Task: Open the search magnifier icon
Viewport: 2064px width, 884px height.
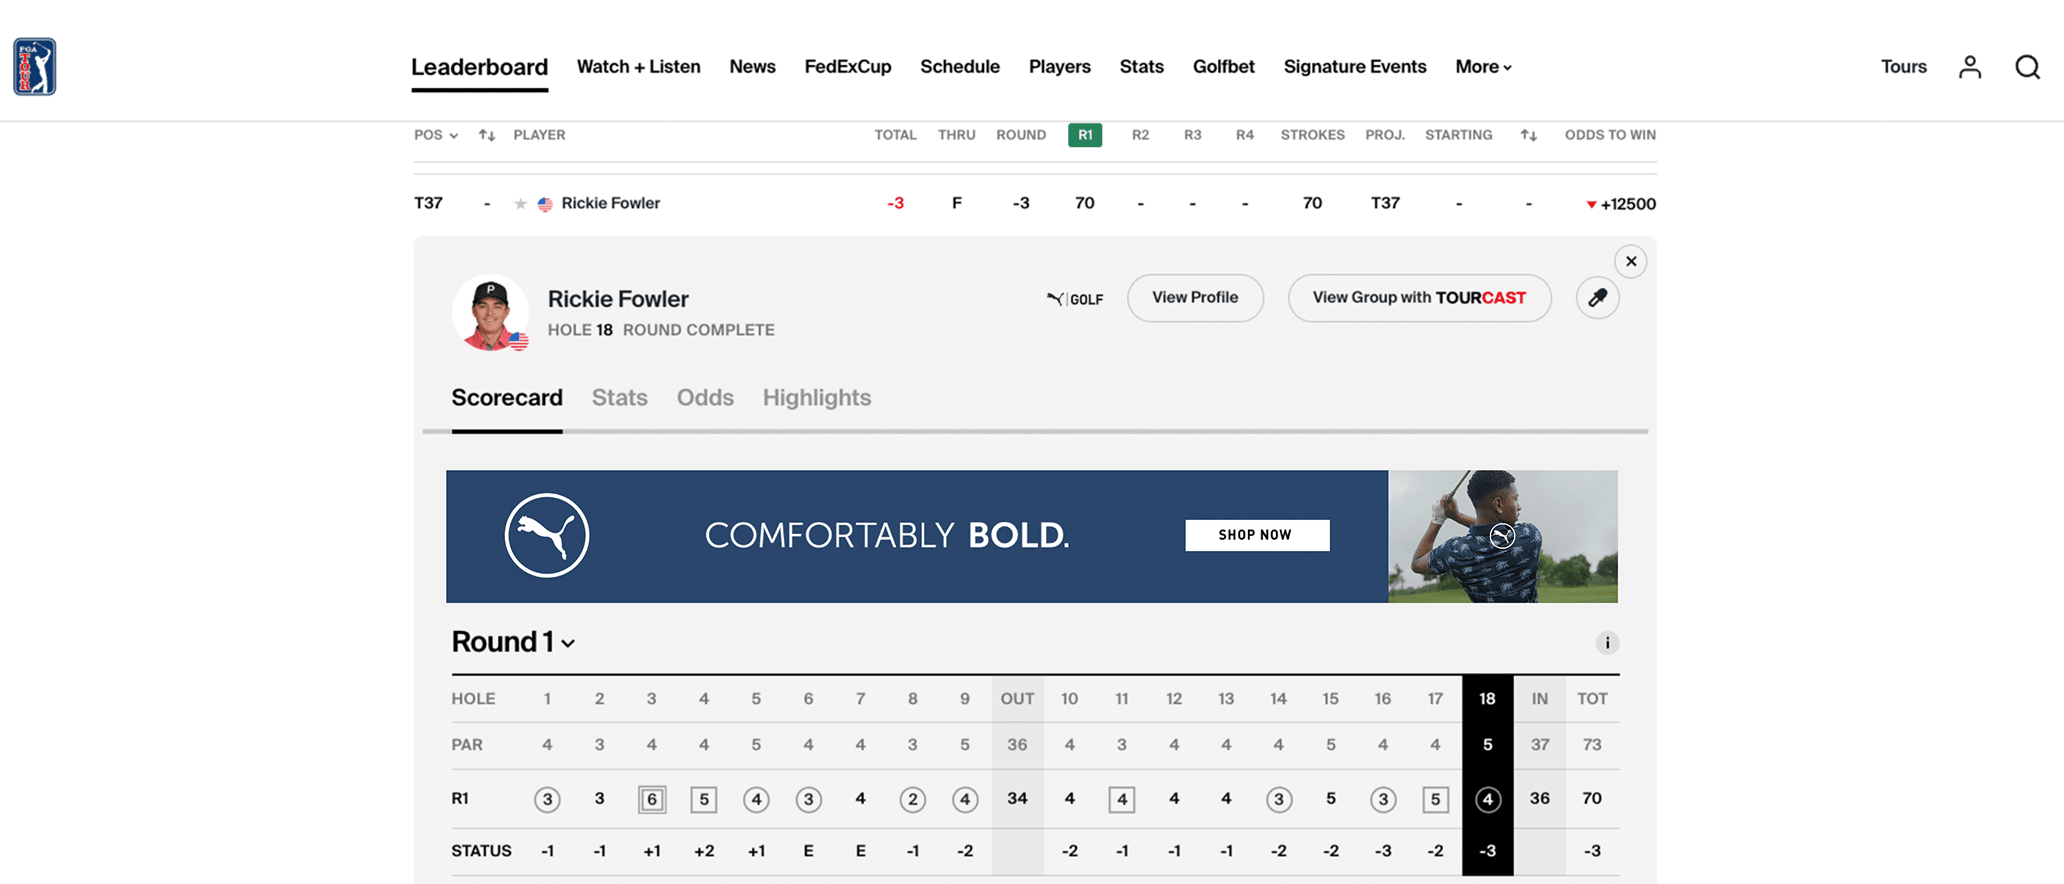Action: [x=2027, y=67]
